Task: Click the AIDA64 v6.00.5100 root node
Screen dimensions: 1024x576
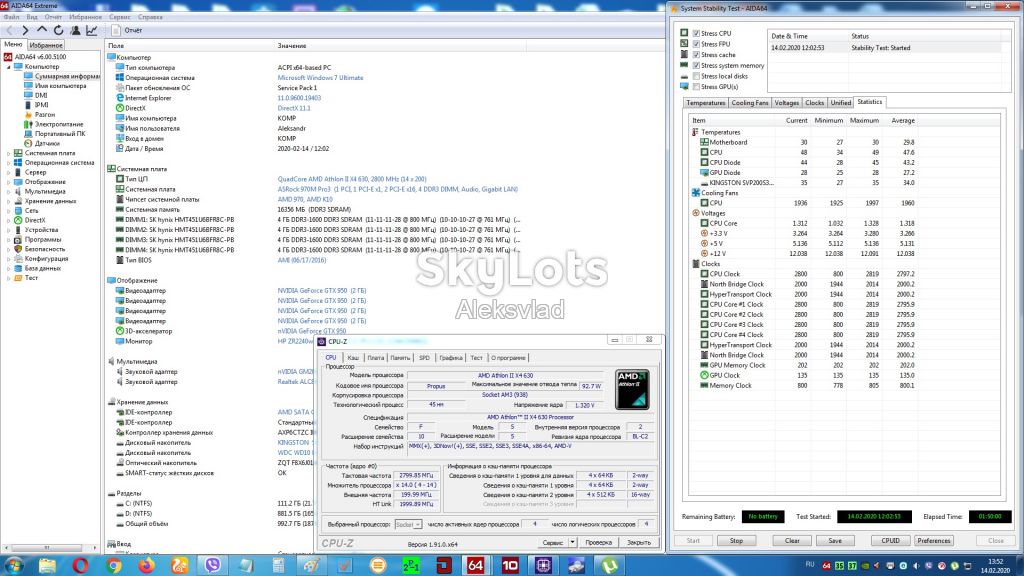Action: [x=40, y=57]
